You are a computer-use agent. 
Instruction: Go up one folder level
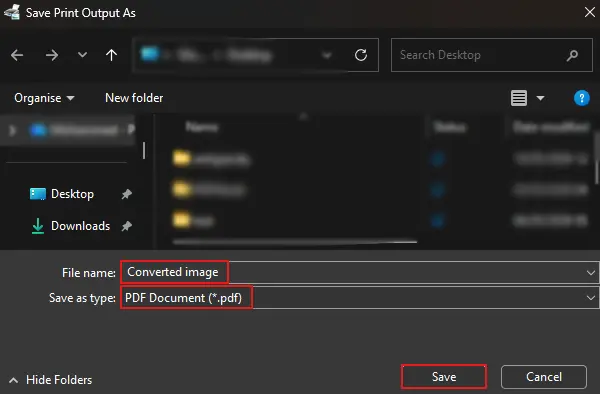click(111, 55)
